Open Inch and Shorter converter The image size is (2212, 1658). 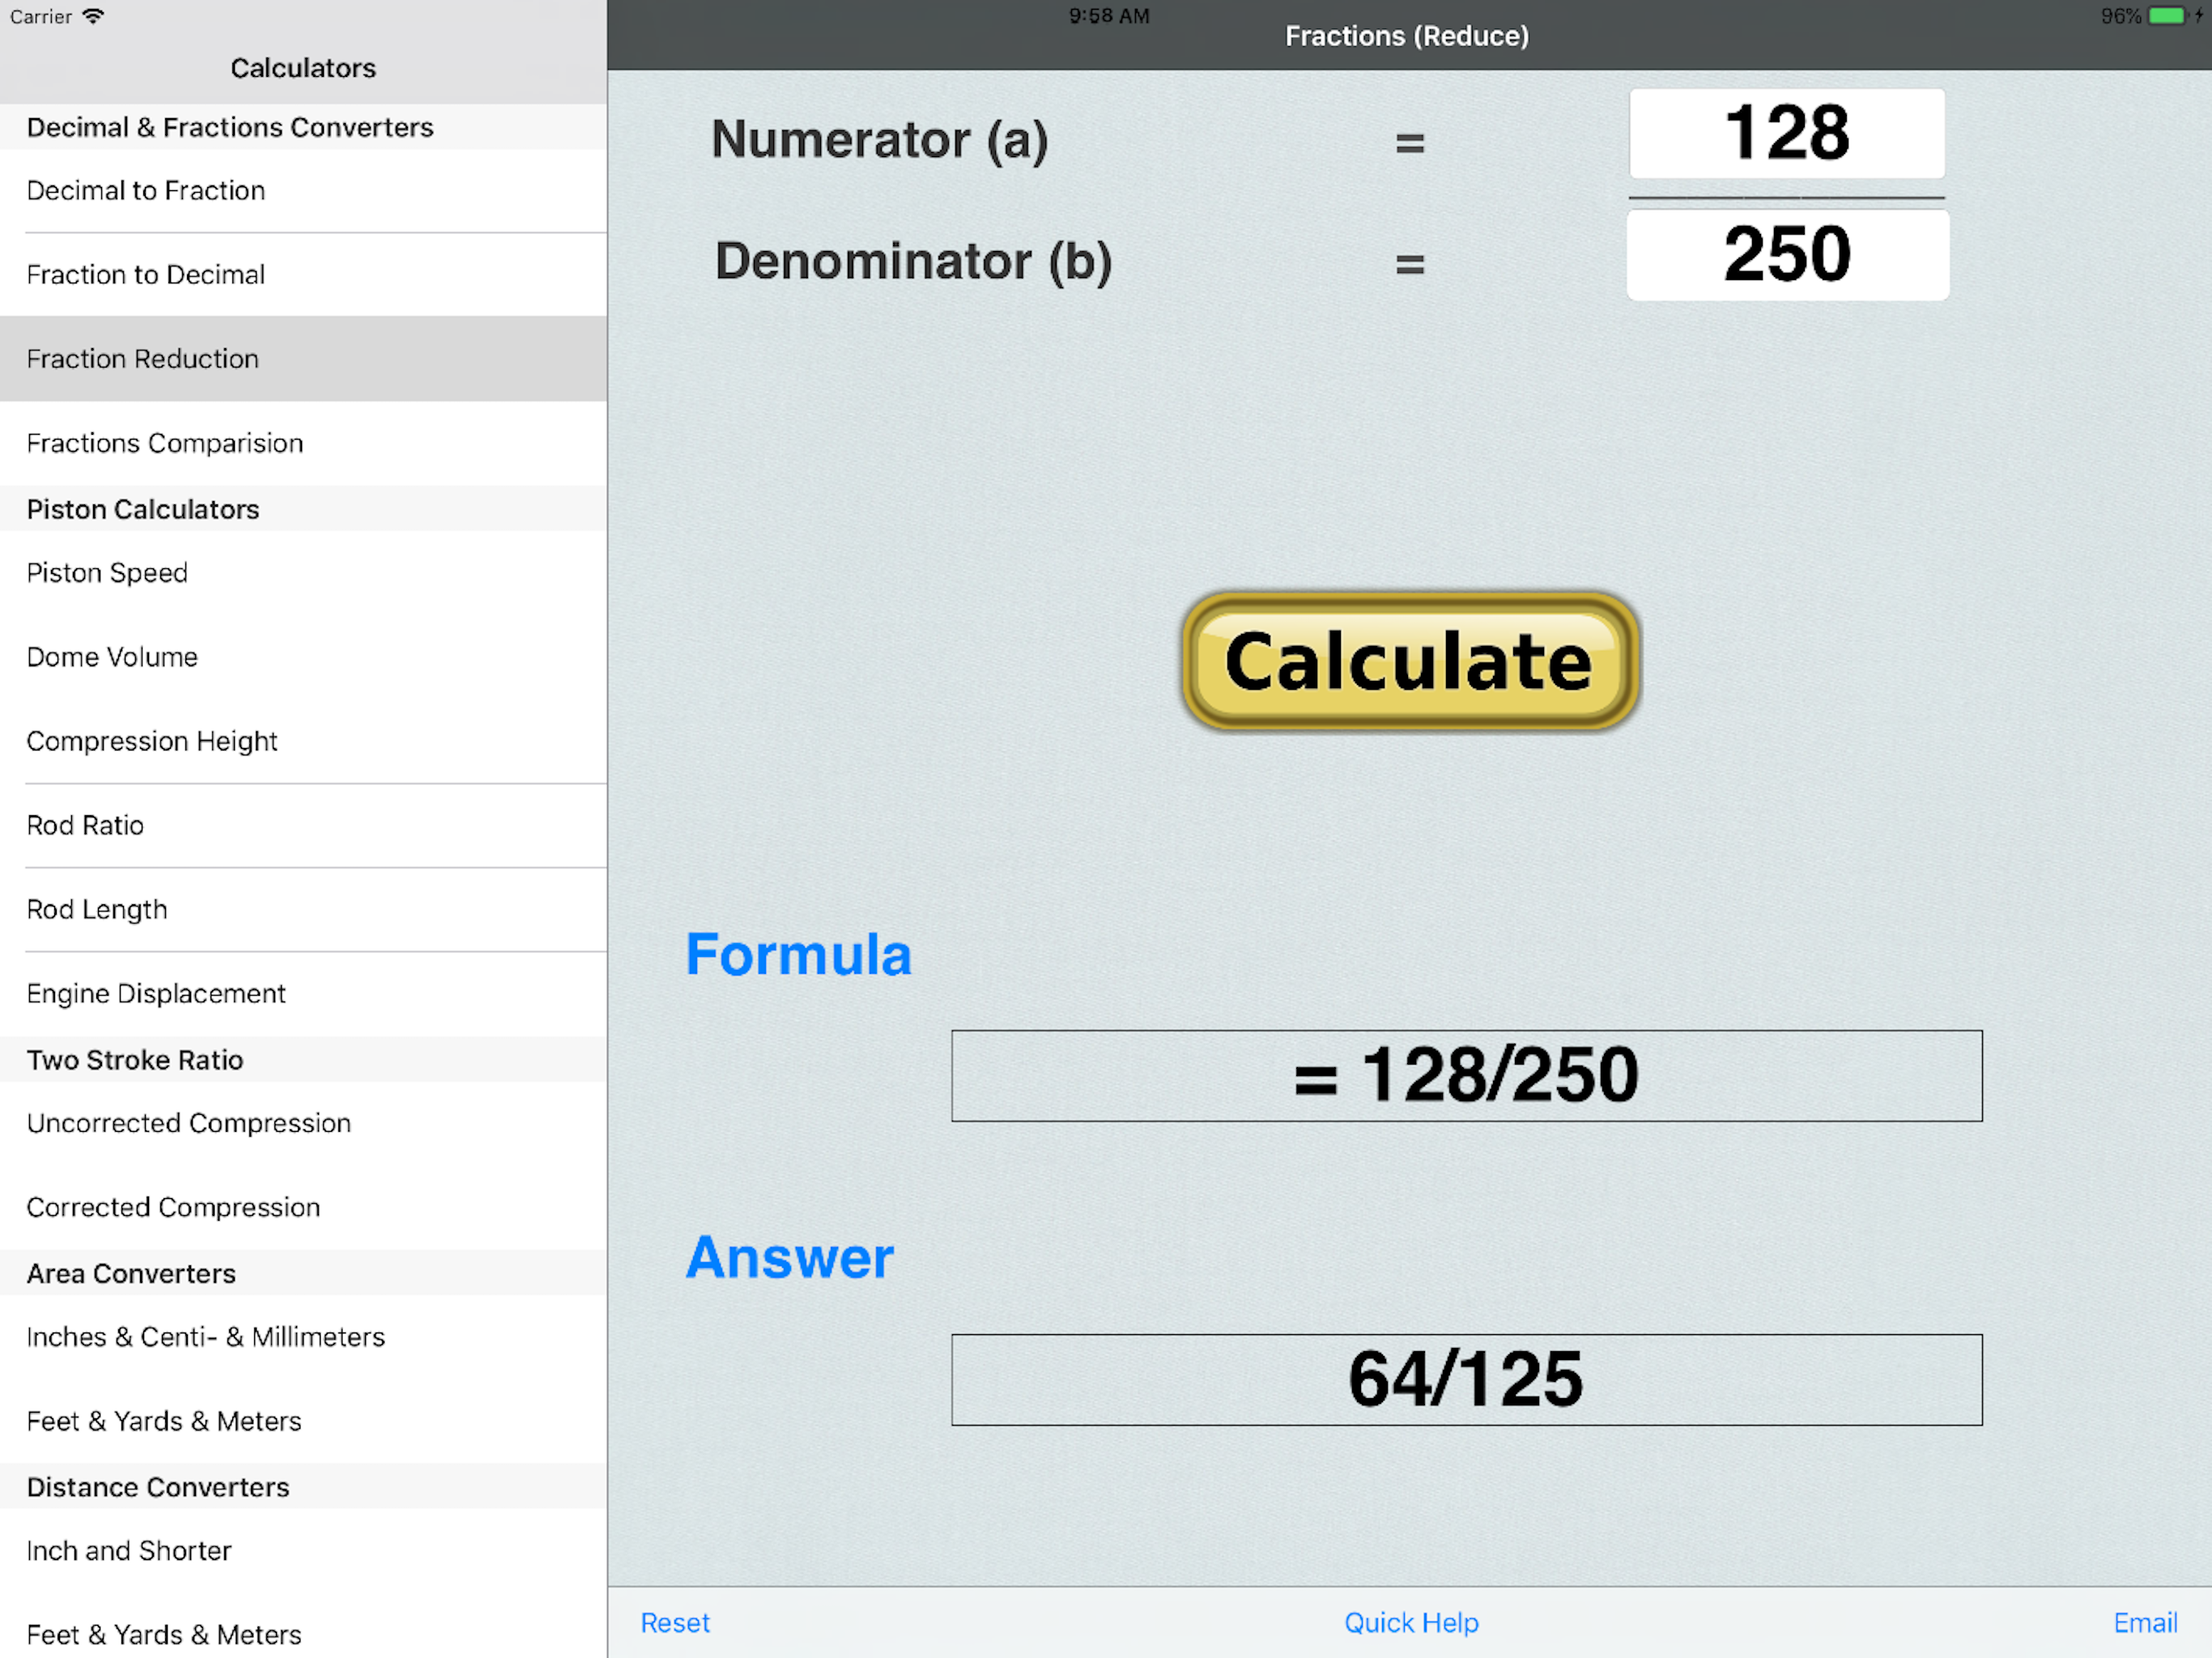[x=129, y=1550]
